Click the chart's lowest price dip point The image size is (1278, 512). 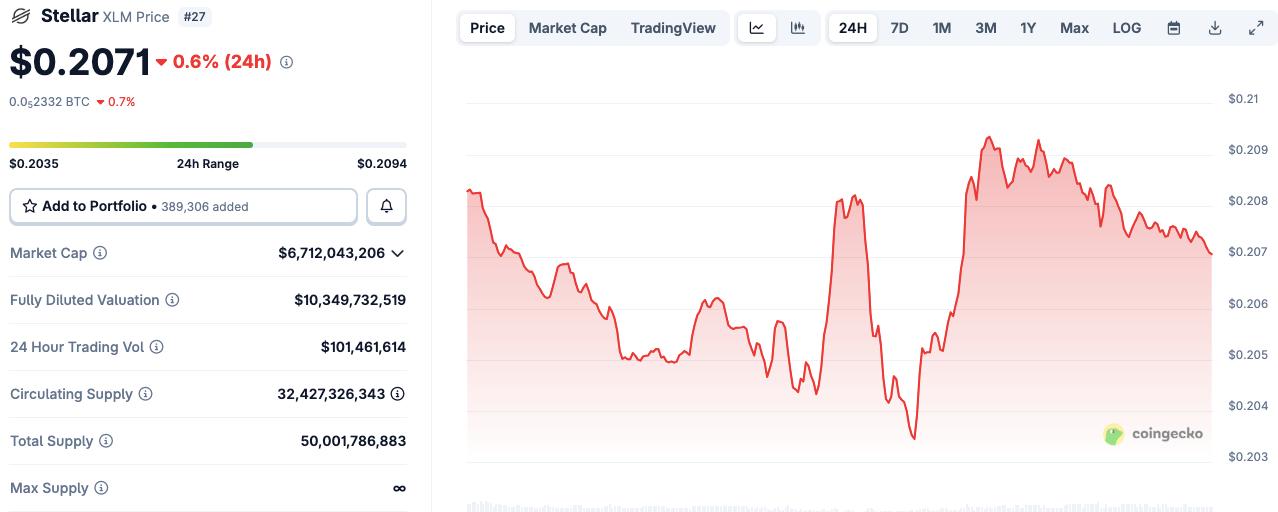[x=913, y=438]
